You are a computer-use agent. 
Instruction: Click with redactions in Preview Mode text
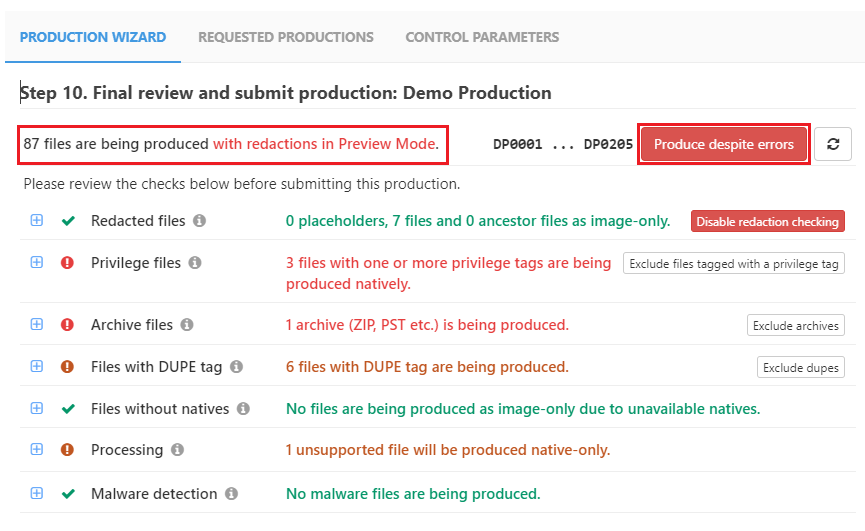[326, 144]
